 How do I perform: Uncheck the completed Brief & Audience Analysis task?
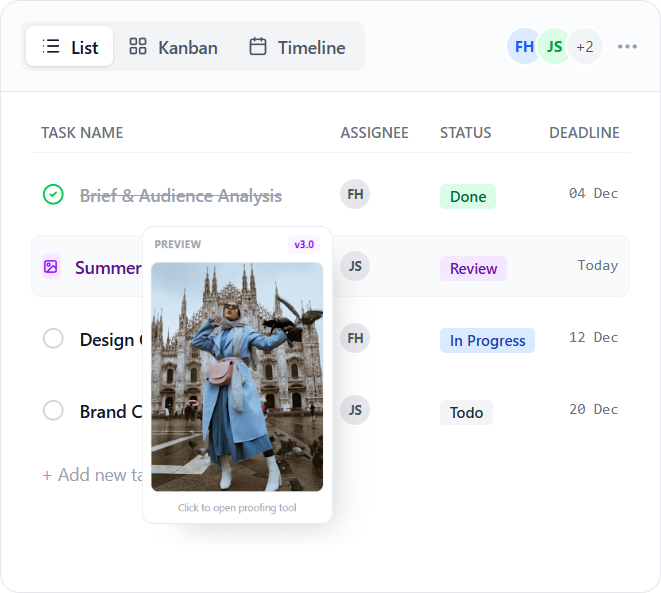tap(54, 195)
